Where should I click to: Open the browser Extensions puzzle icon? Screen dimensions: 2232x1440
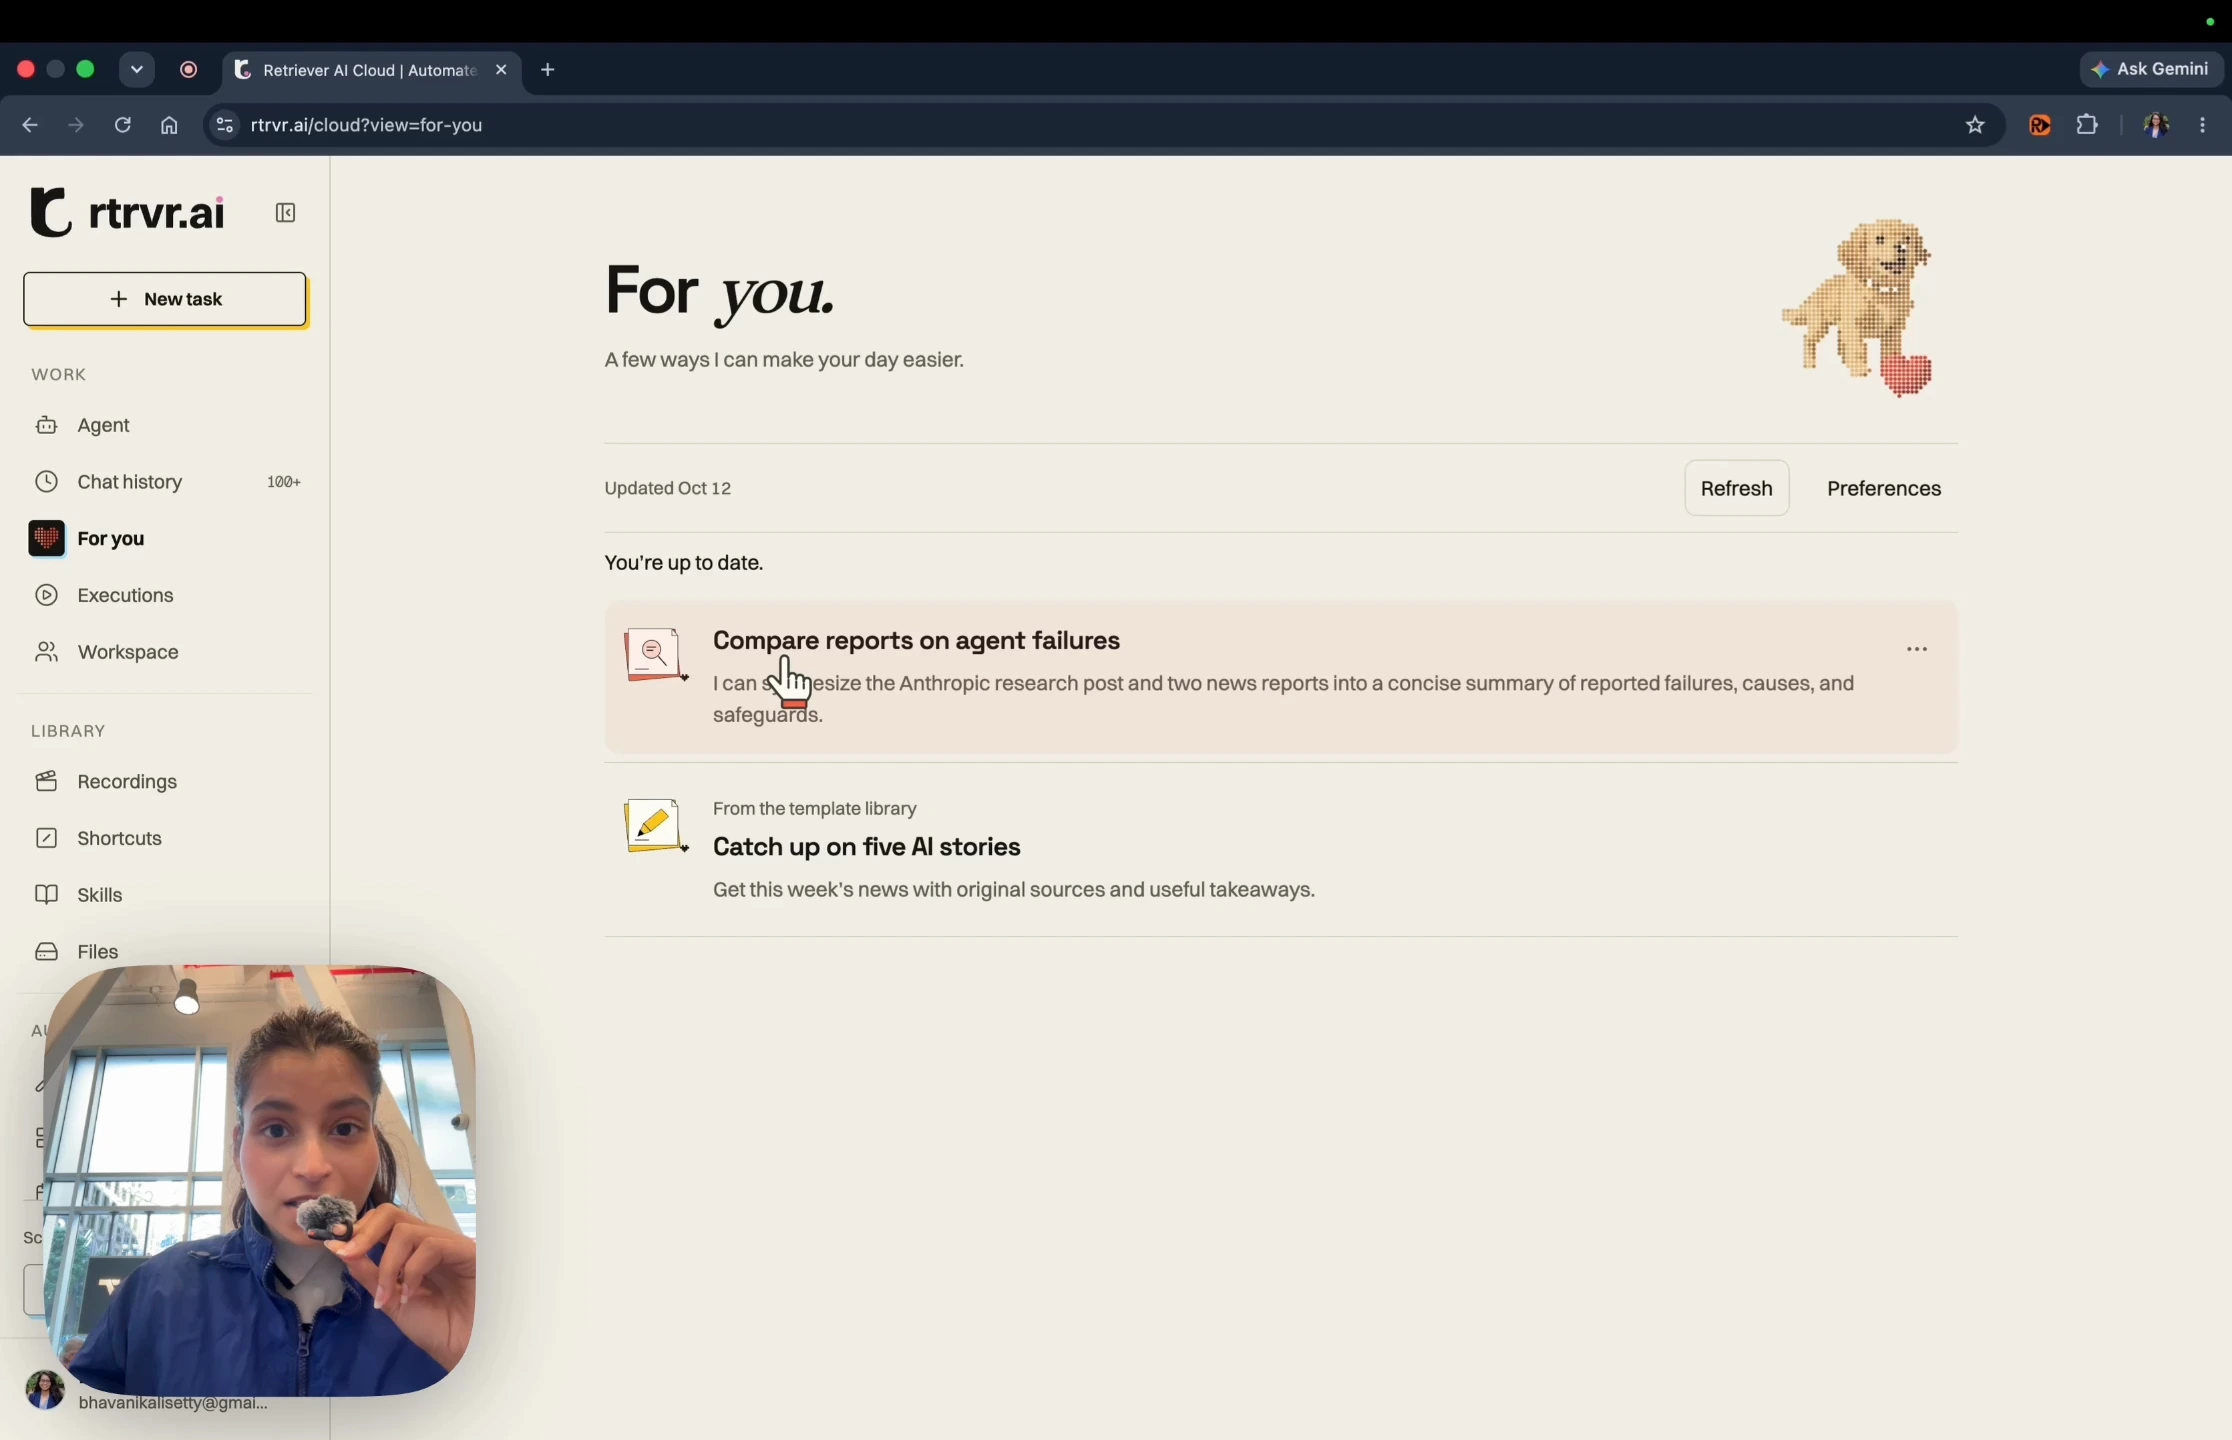(2087, 125)
